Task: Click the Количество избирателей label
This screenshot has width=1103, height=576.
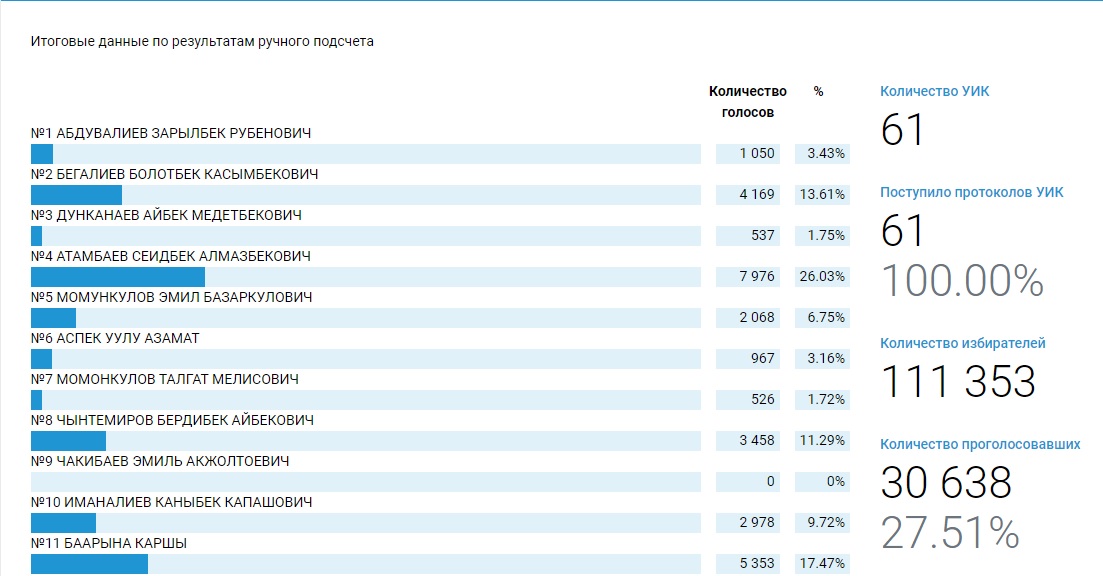Action: point(962,343)
